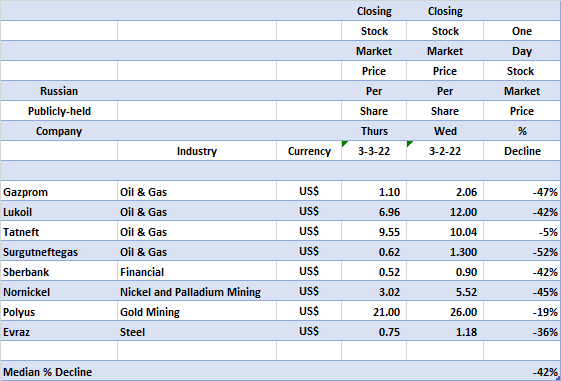
Task: Select Polyus's US$ currency cell
Action: pyautogui.click(x=309, y=312)
